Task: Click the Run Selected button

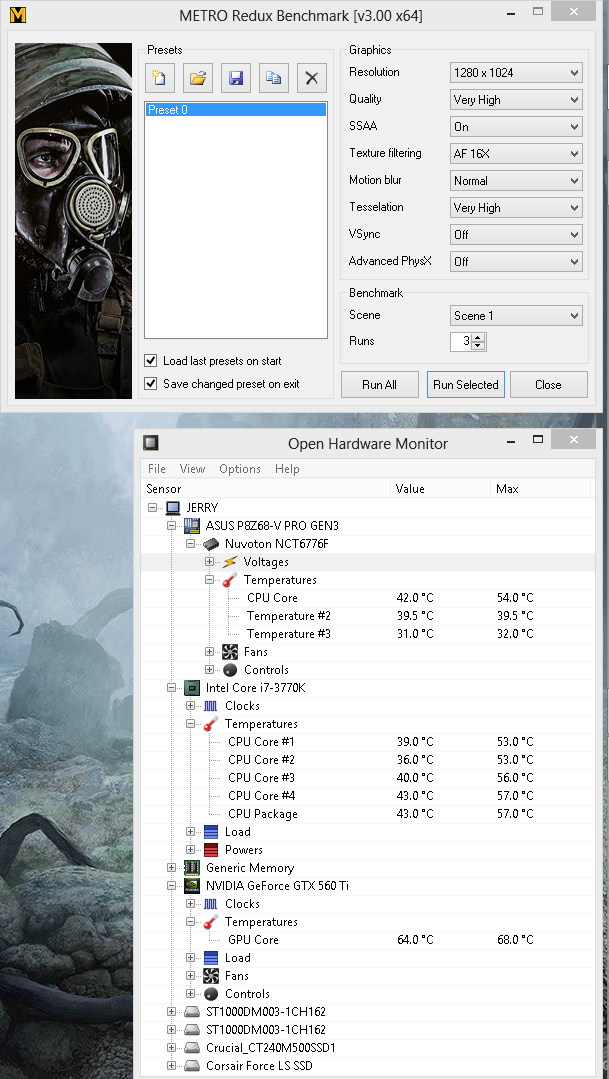Action: click(466, 385)
